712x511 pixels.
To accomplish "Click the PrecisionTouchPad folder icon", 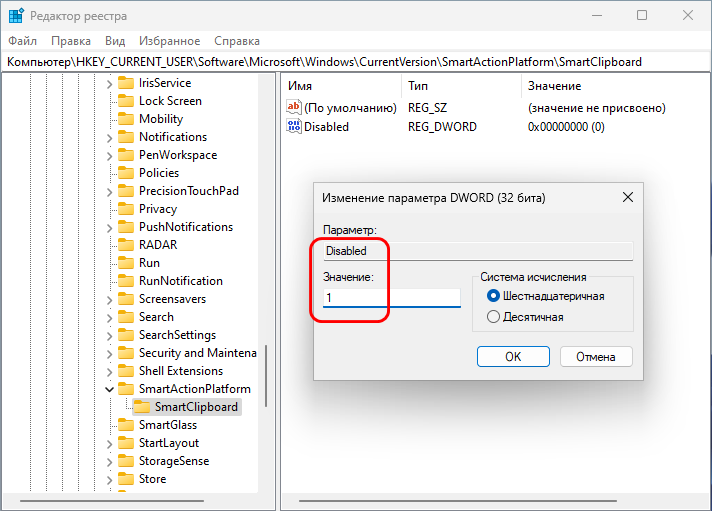I will [x=126, y=191].
